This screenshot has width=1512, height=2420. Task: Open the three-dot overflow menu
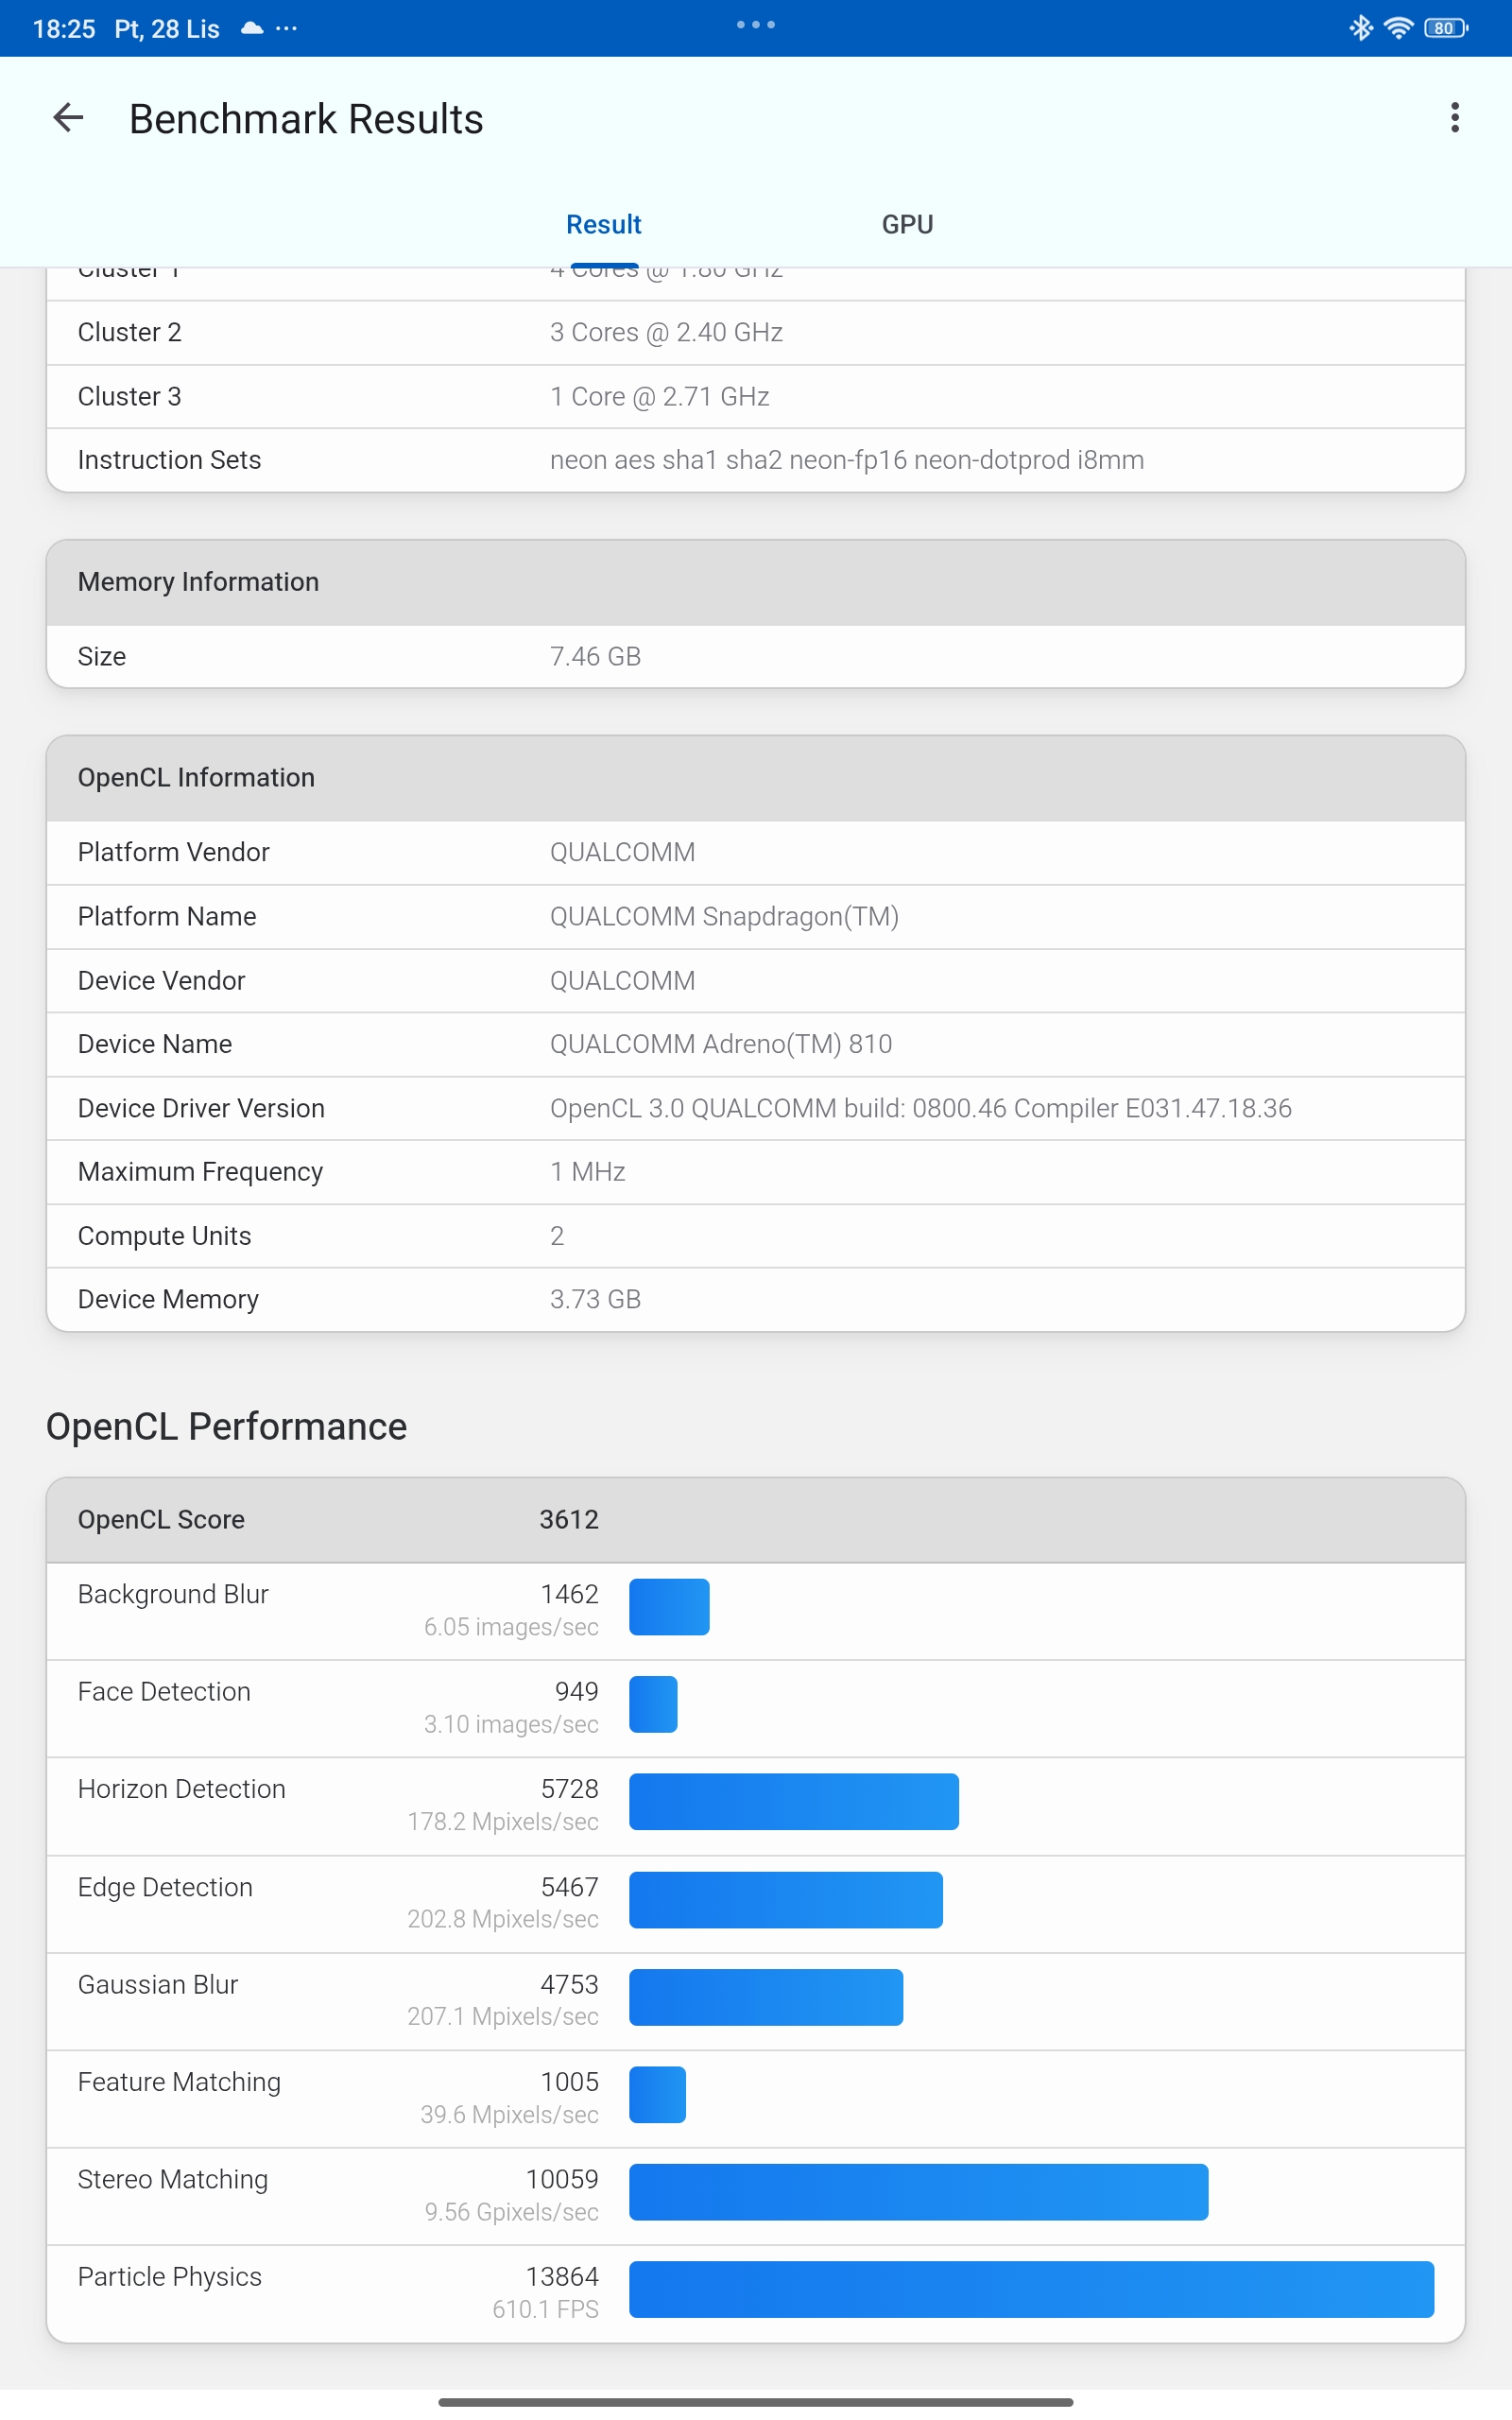(x=1454, y=118)
